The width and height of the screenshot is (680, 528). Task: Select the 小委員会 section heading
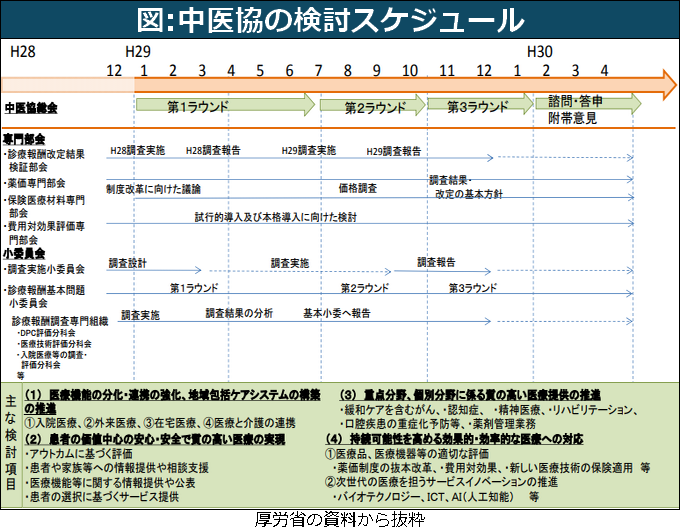24,255
